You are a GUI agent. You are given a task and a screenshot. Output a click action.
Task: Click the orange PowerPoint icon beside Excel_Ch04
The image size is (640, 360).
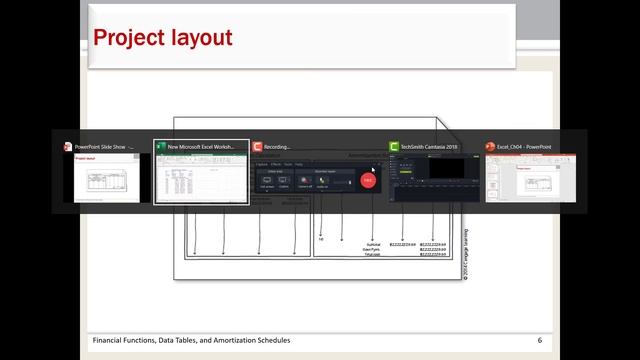click(490, 147)
